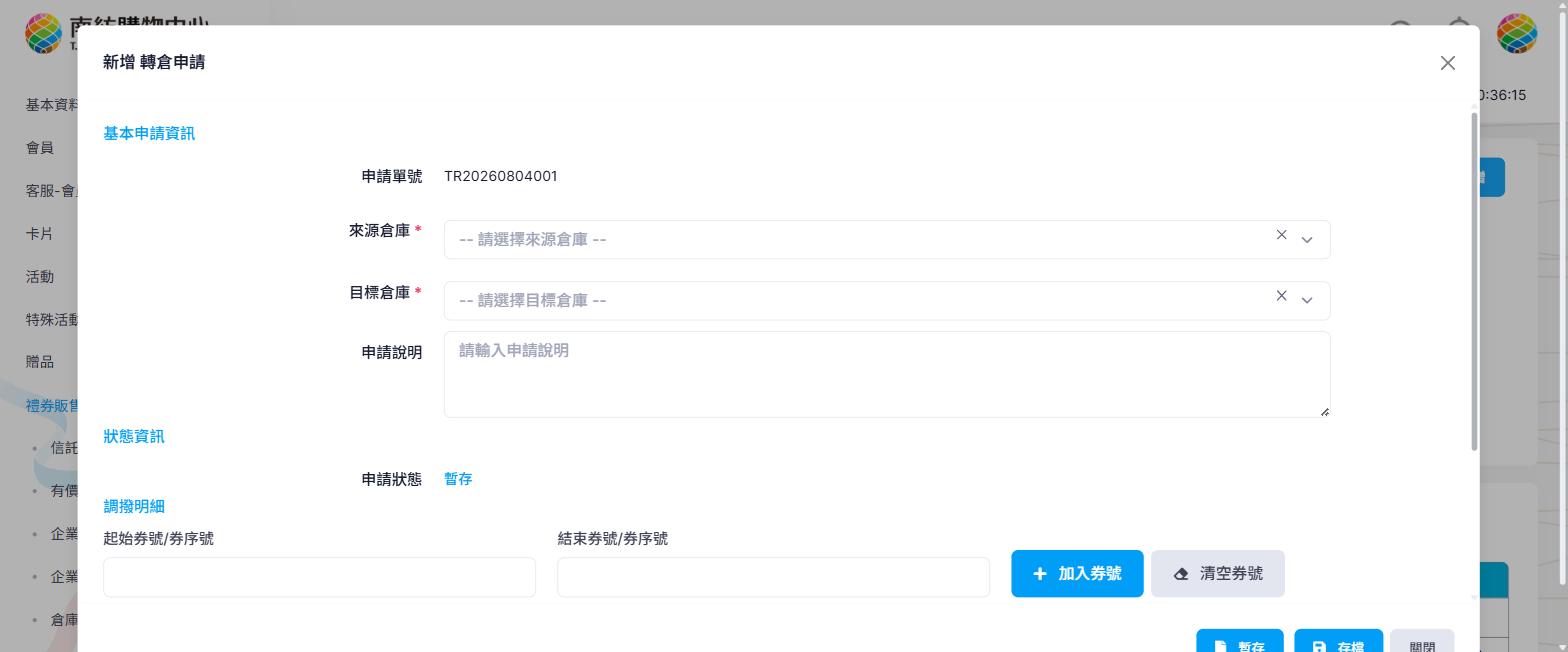Expand the 目標倉庫 dropdown arrow
The image size is (1568, 652).
coord(1306,301)
